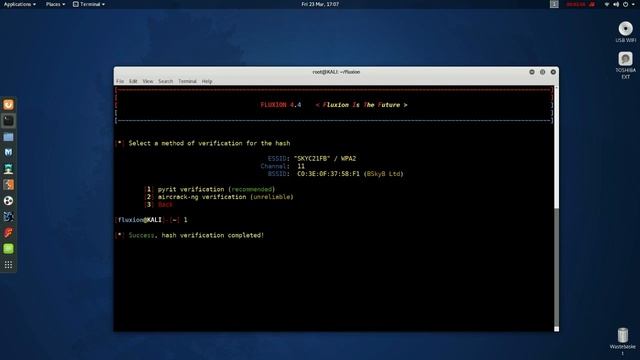Launch Metasploit 'M' icon in the dock
The height and width of the screenshot is (360, 640).
click(x=8, y=153)
